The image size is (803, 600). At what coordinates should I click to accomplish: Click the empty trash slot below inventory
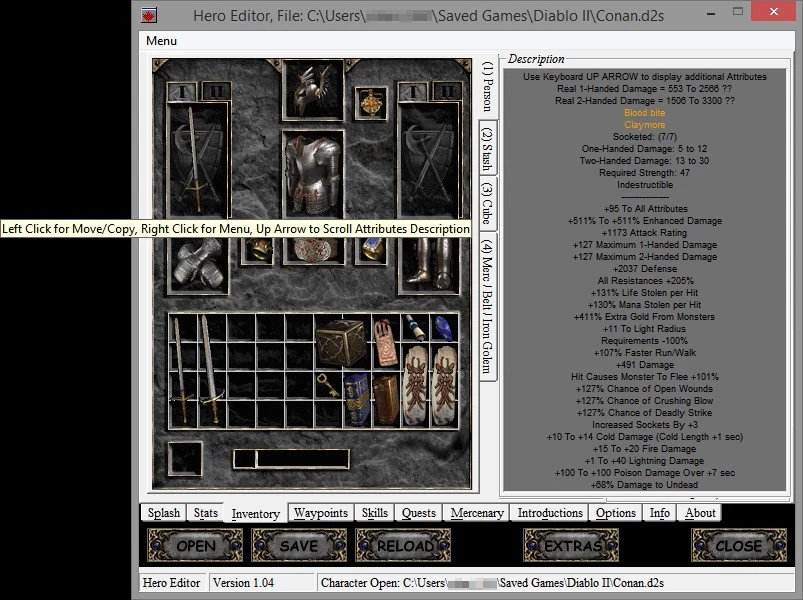tap(185, 459)
